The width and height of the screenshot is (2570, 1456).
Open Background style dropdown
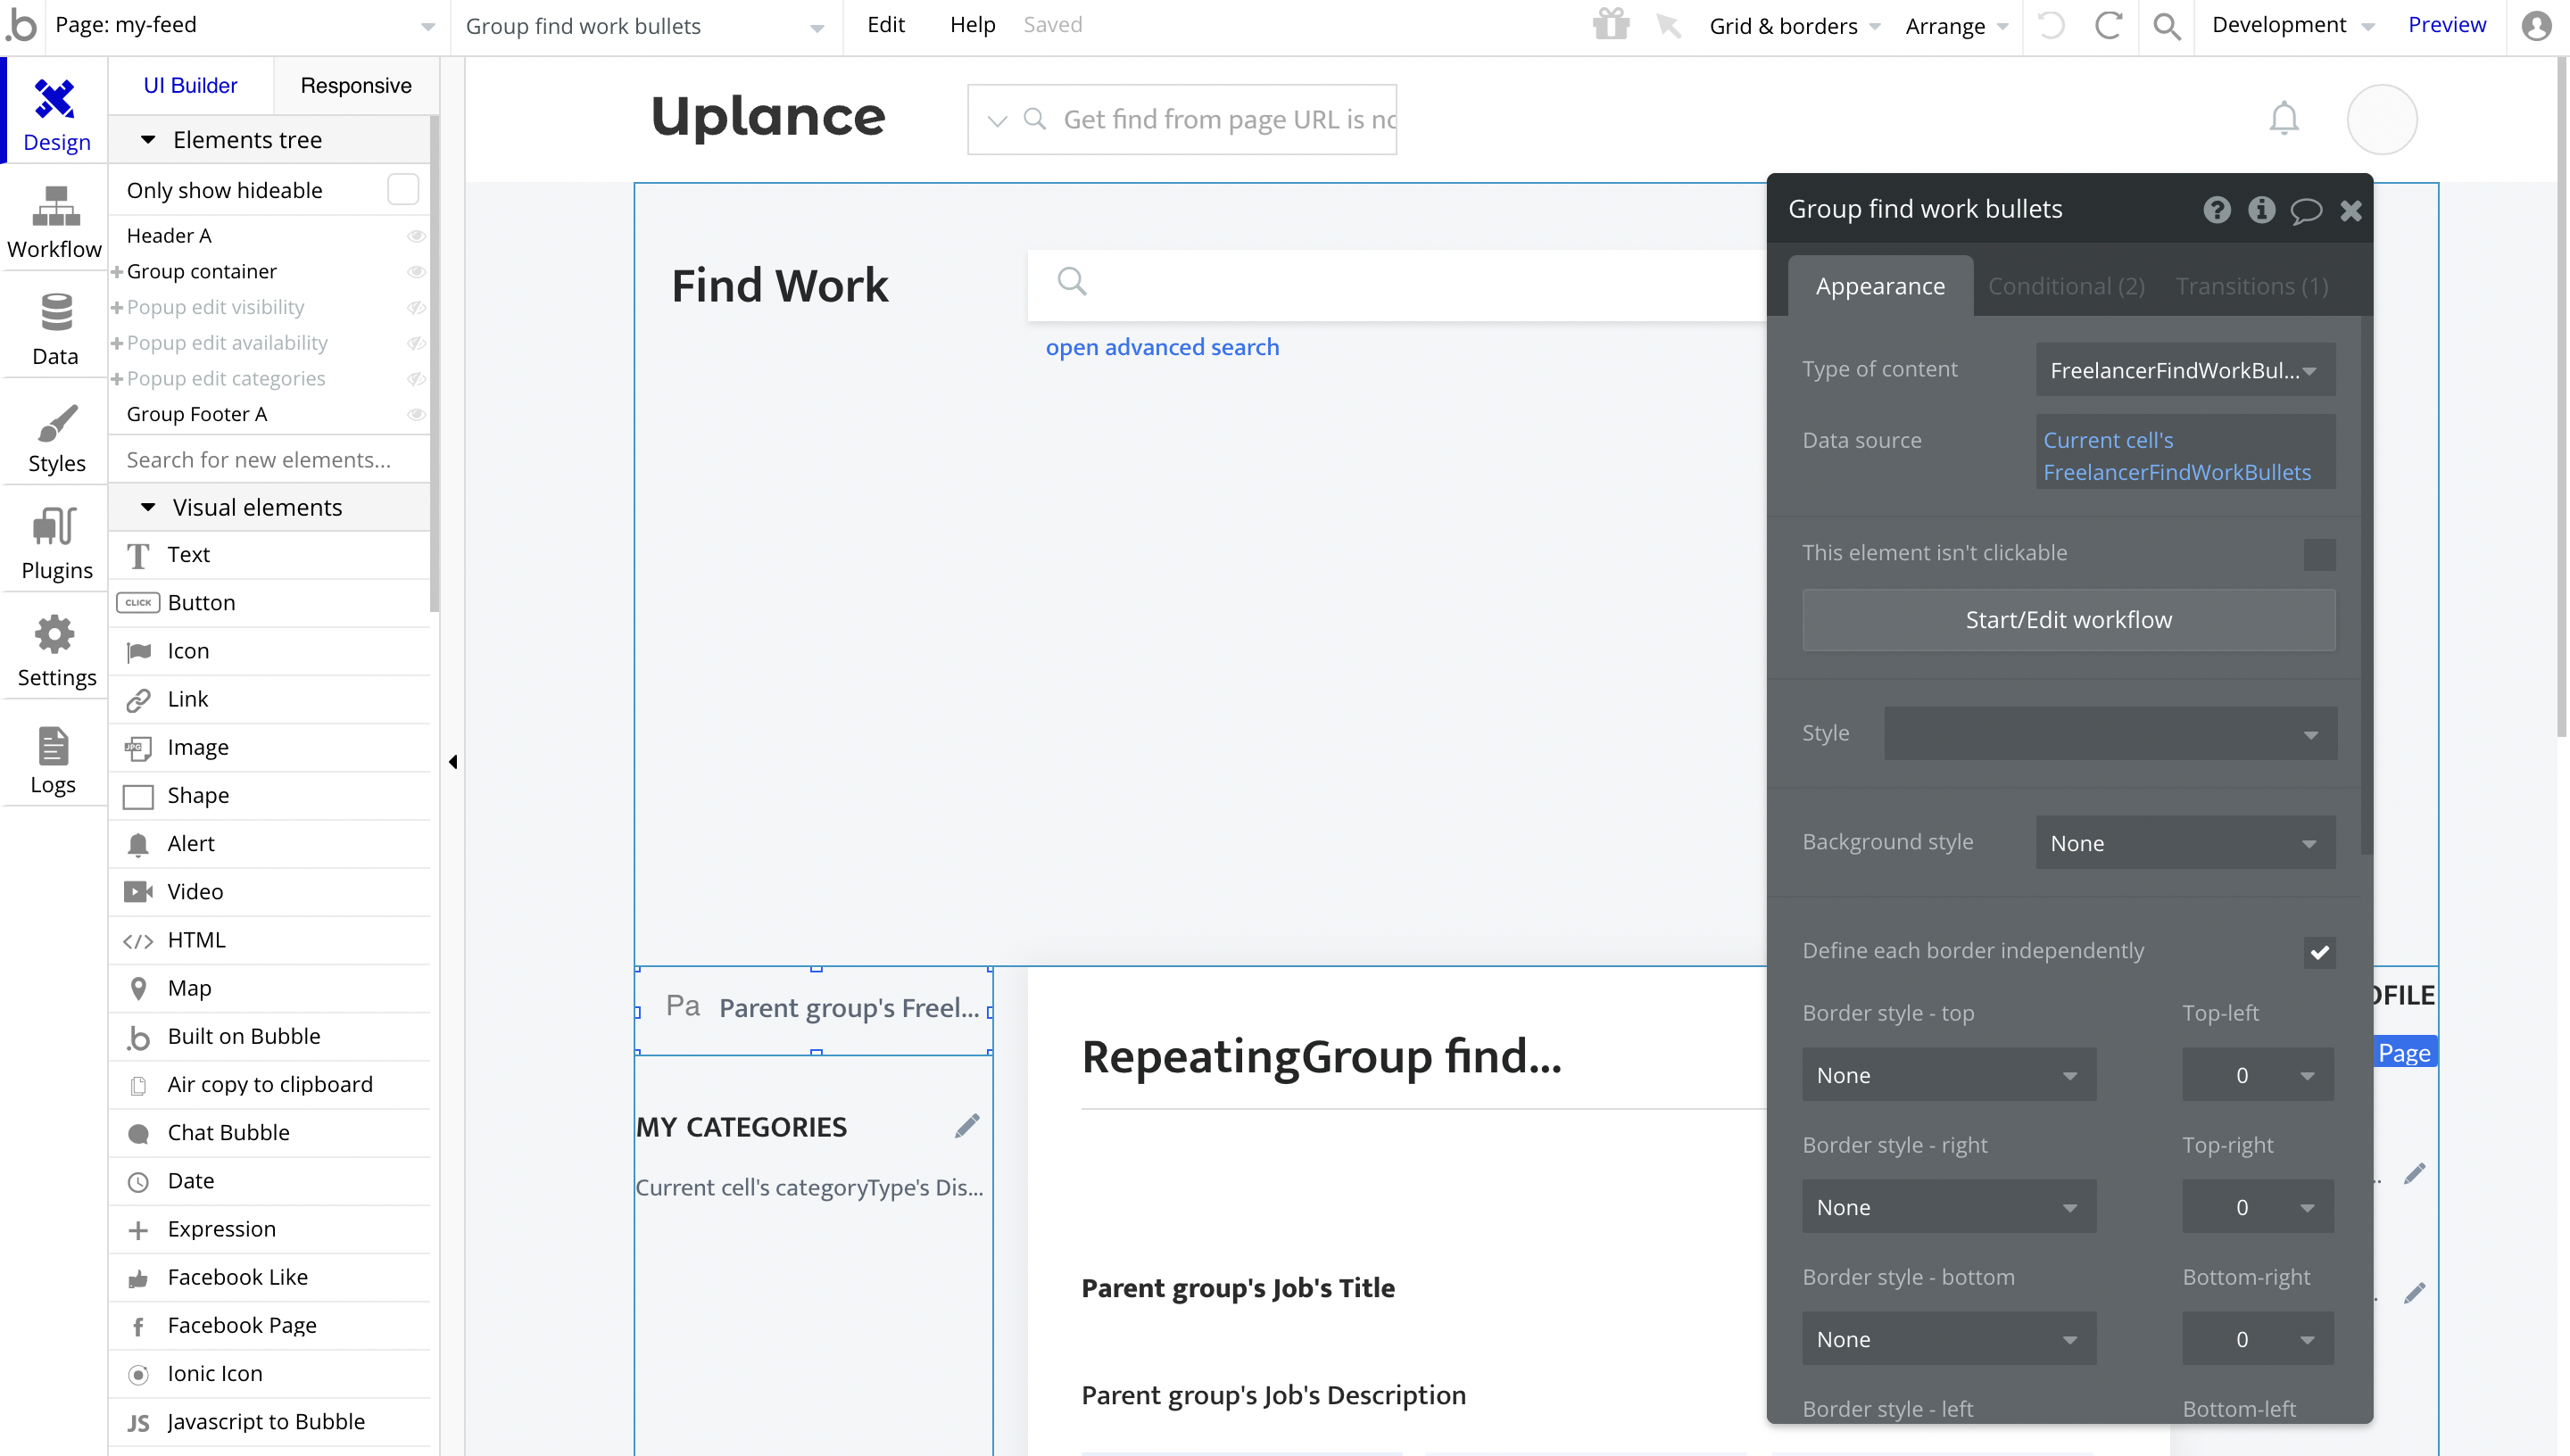(2184, 843)
